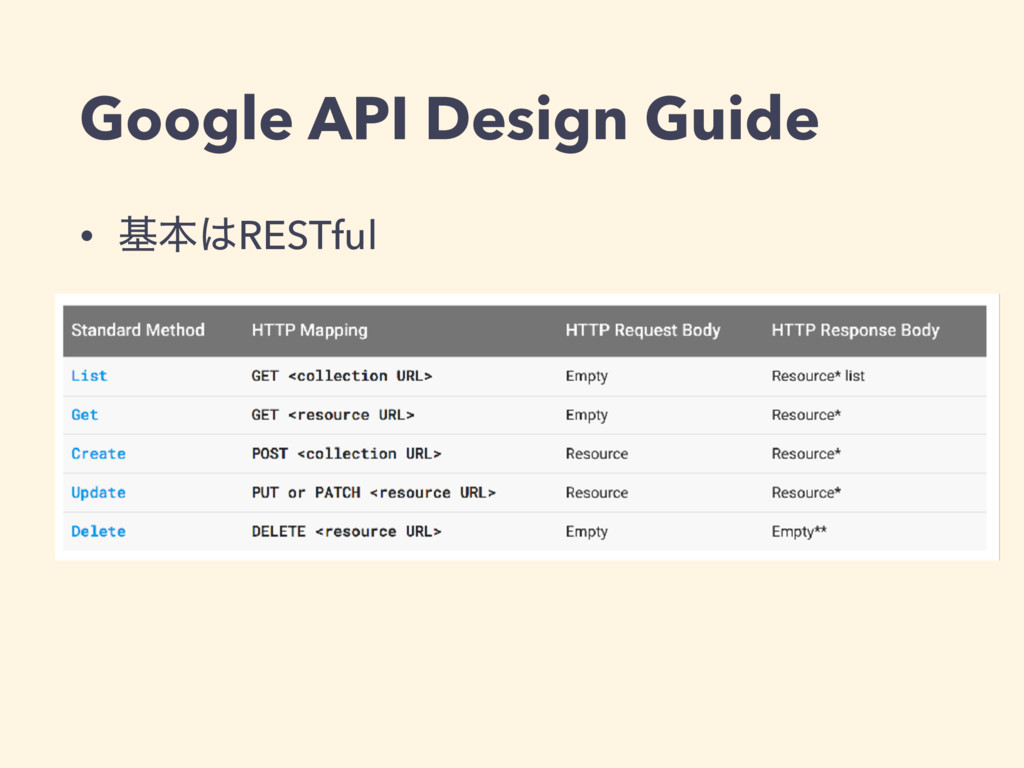The image size is (1024, 768).
Task: Select 'DELETE <resource URL>' cell
Action: click(346, 532)
